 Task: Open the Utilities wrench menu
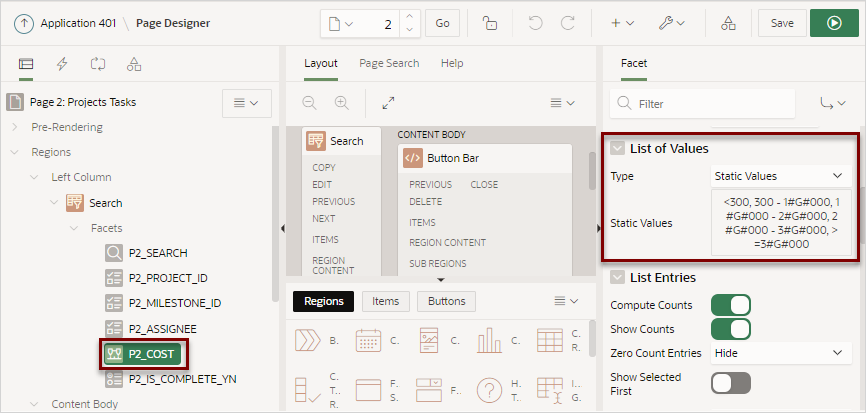point(672,23)
